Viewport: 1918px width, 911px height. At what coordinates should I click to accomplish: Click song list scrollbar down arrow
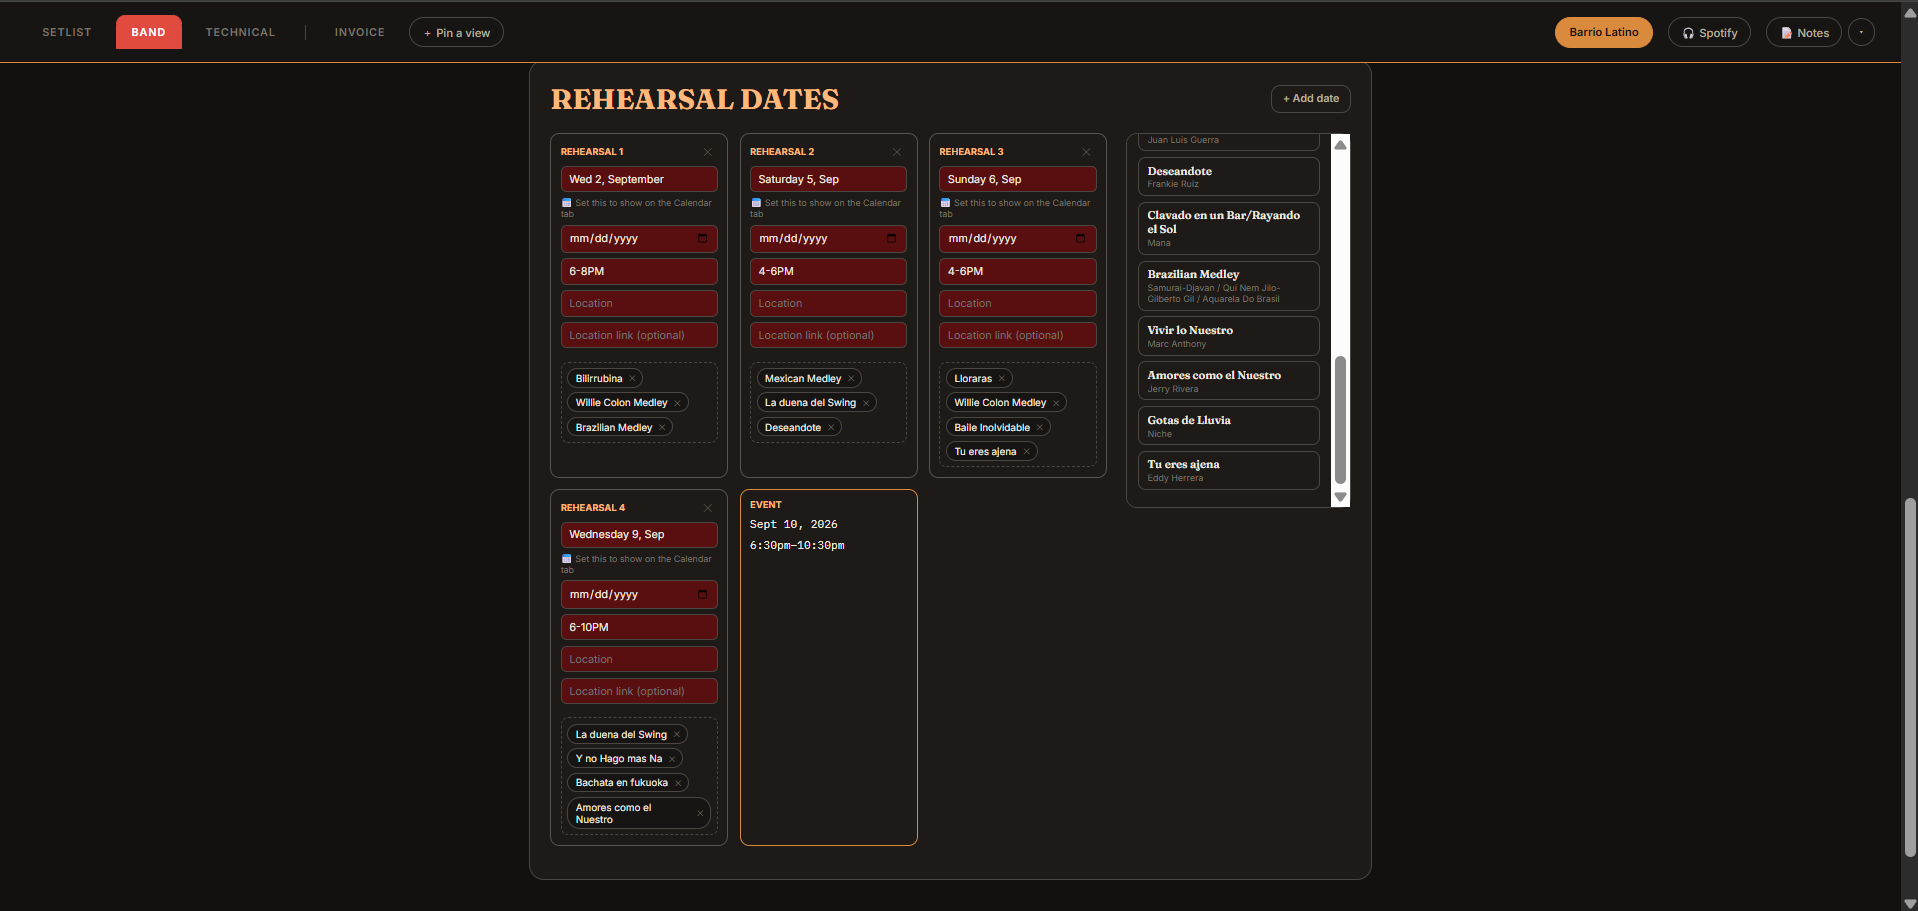tap(1341, 497)
